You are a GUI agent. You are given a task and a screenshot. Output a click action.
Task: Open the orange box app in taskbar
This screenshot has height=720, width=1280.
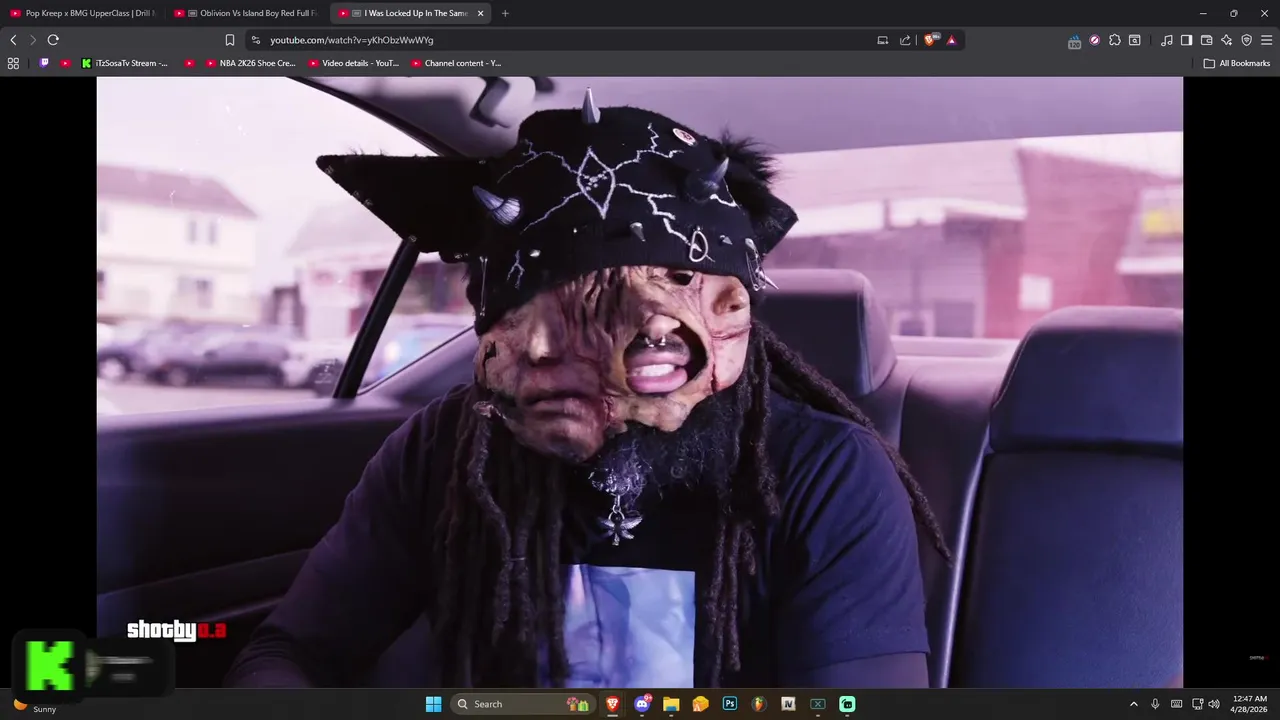[x=700, y=704]
